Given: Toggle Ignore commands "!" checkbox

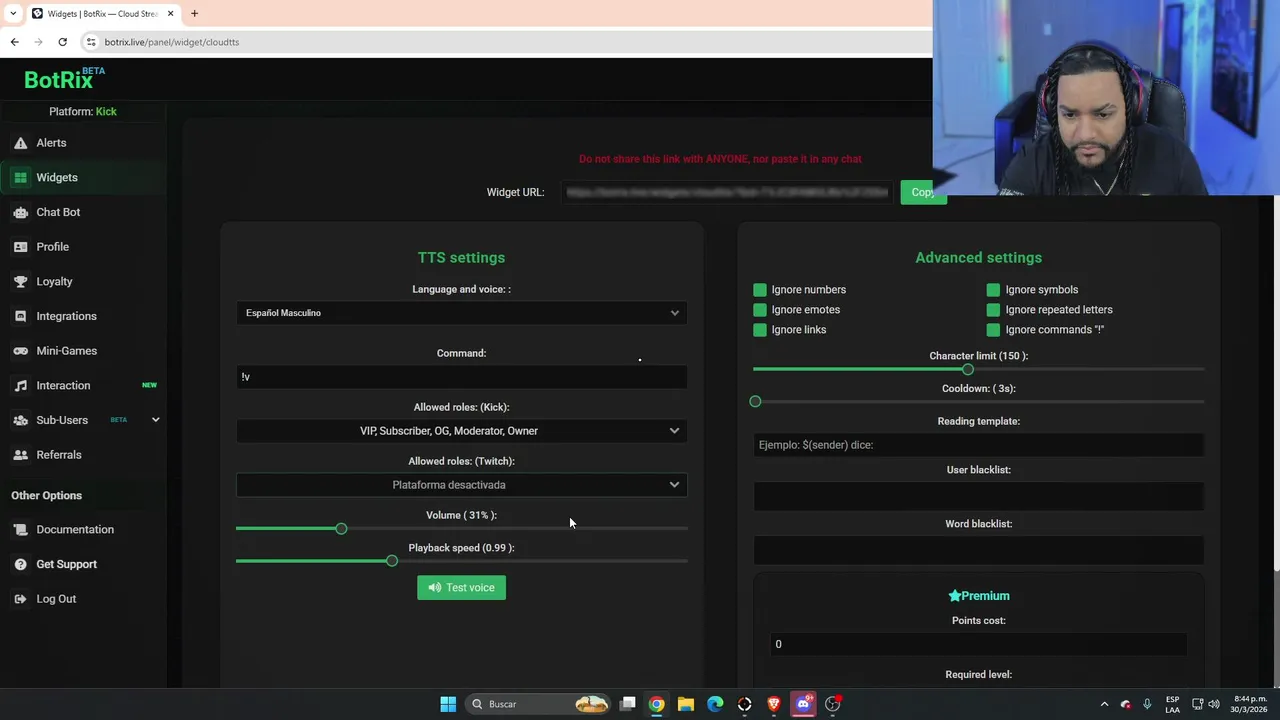Looking at the screenshot, I should click(993, 330).
